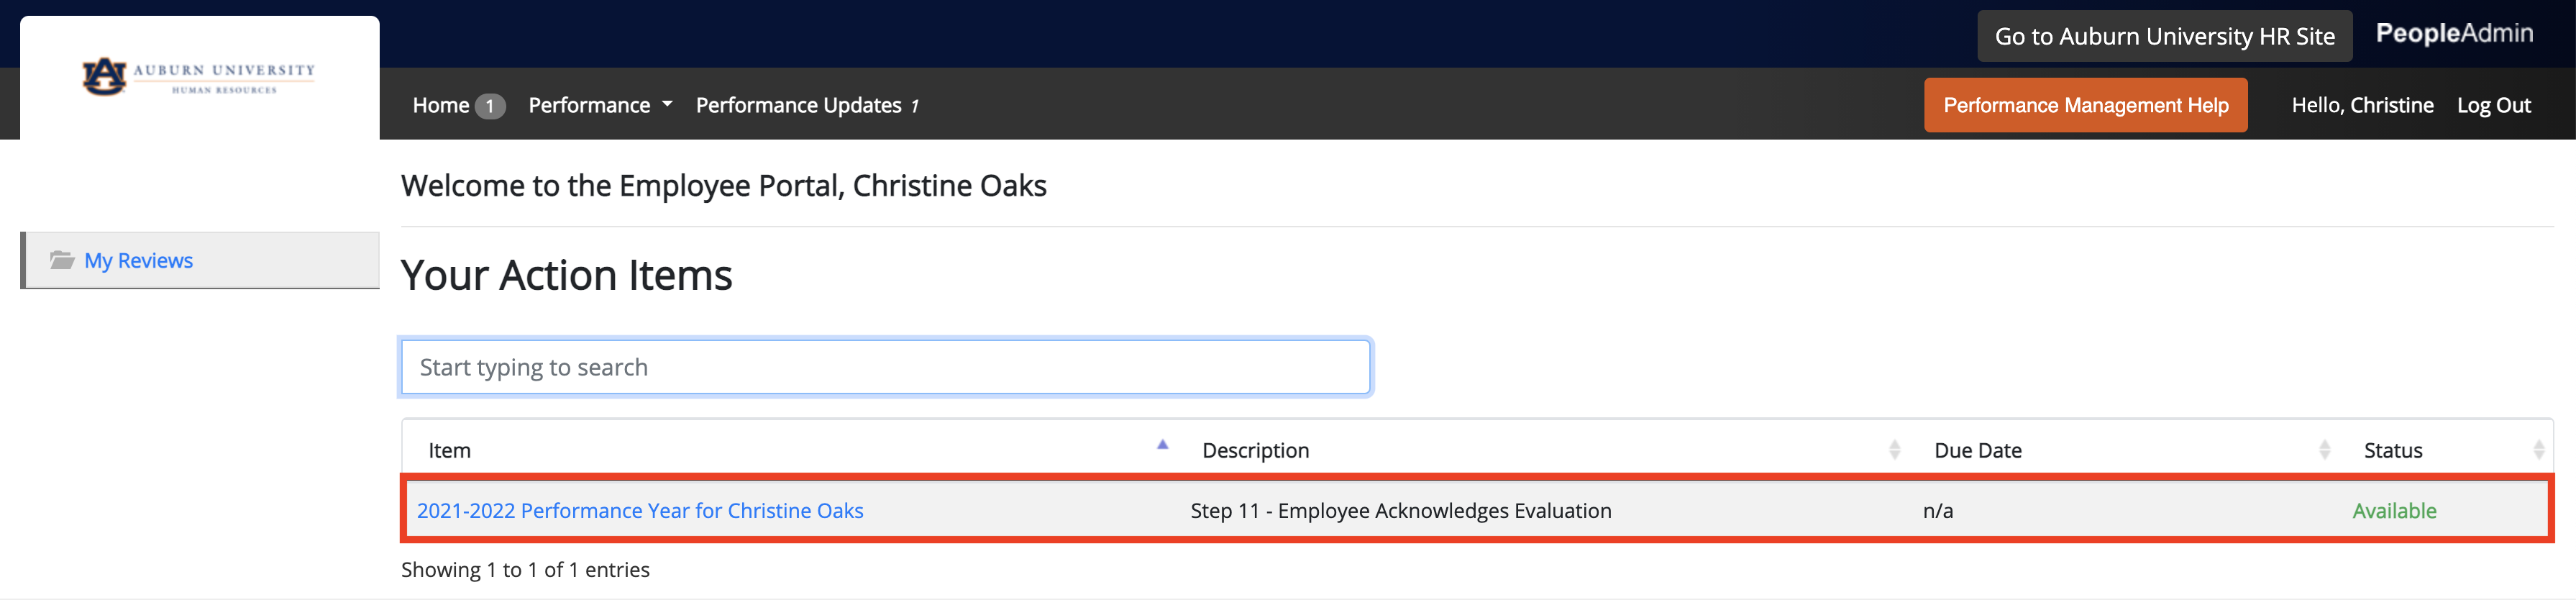Open Hello, Christine user link
The width and height of the screenshot is (2576, 600).
[x=2362, y=105]
